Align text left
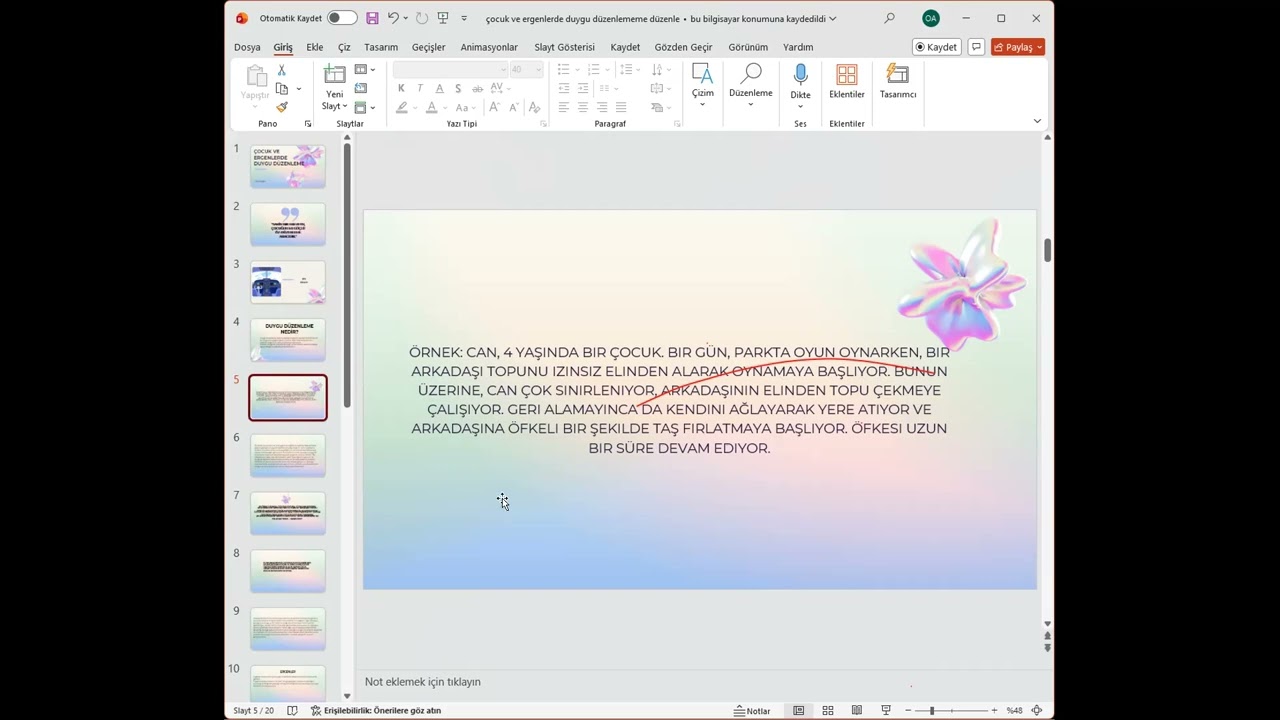The height and width of the screenshot is (720, 1280). (x=564, y=107)
